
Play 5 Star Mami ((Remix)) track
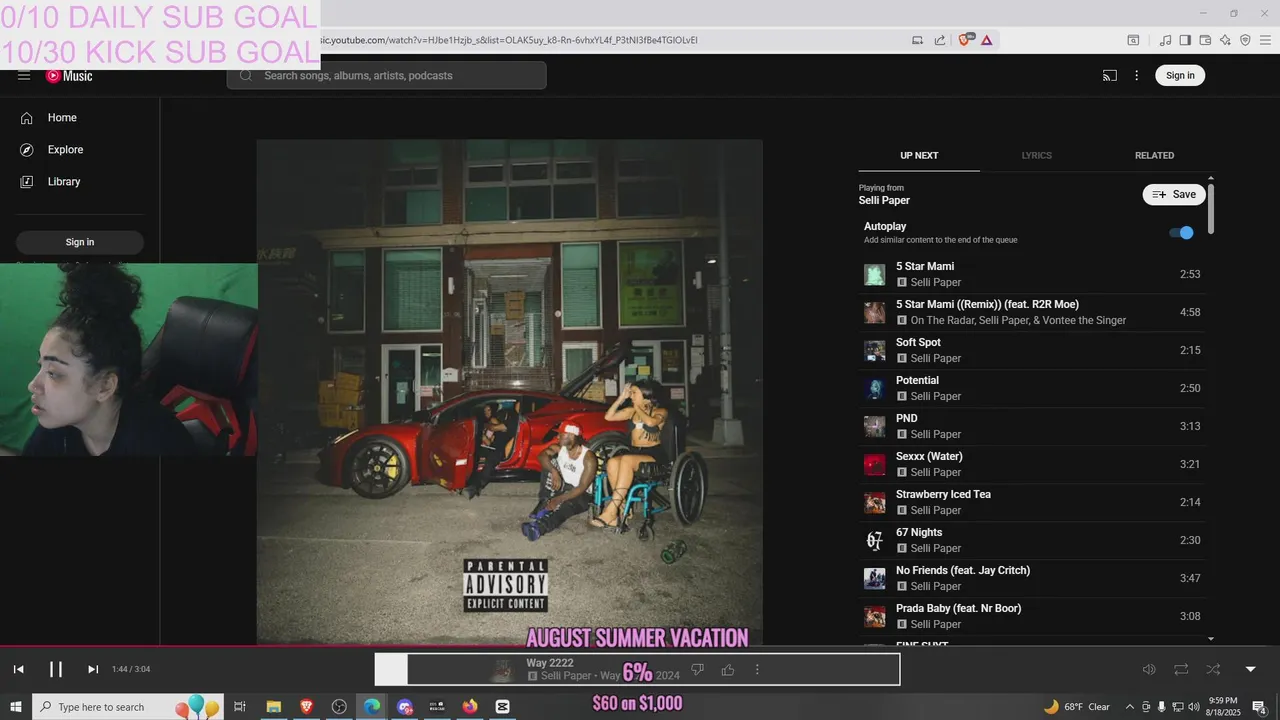1032,312
